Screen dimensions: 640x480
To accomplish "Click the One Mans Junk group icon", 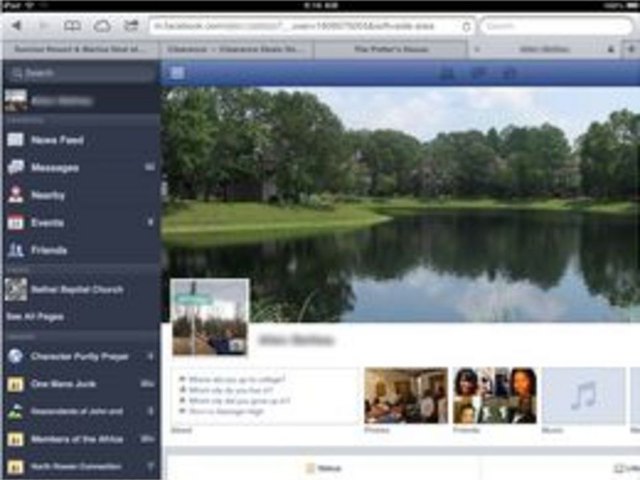I will tap(16, 384).
